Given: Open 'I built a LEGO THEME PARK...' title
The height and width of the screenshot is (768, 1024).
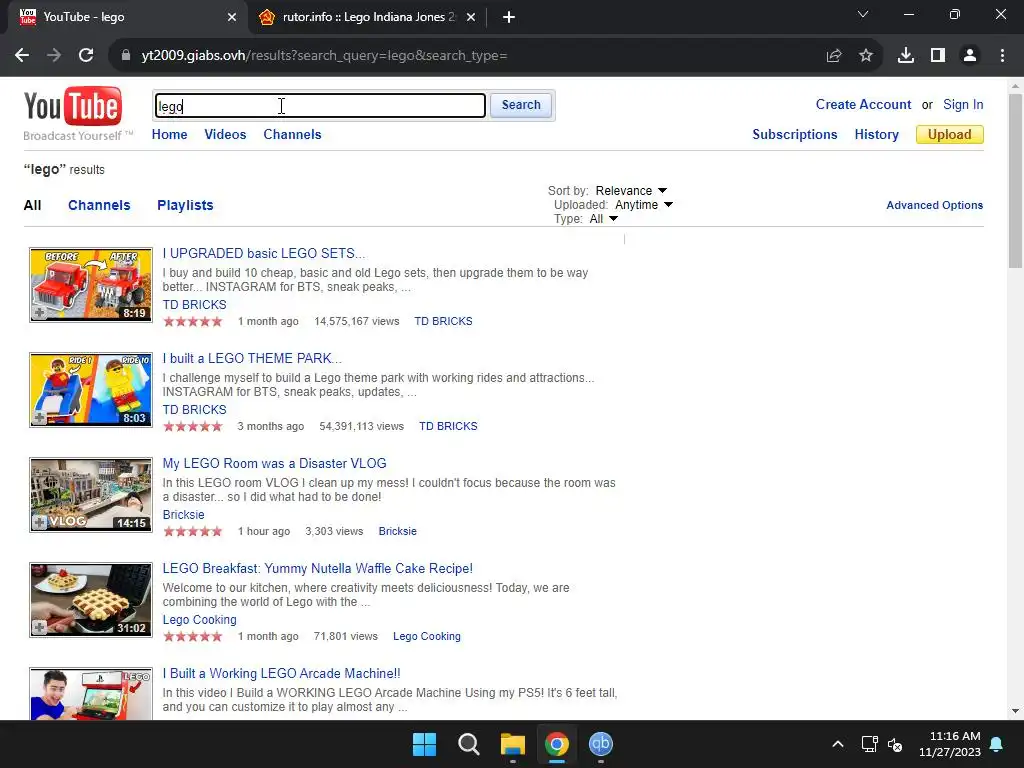Looking at the screenshot, I should [252, 359].
